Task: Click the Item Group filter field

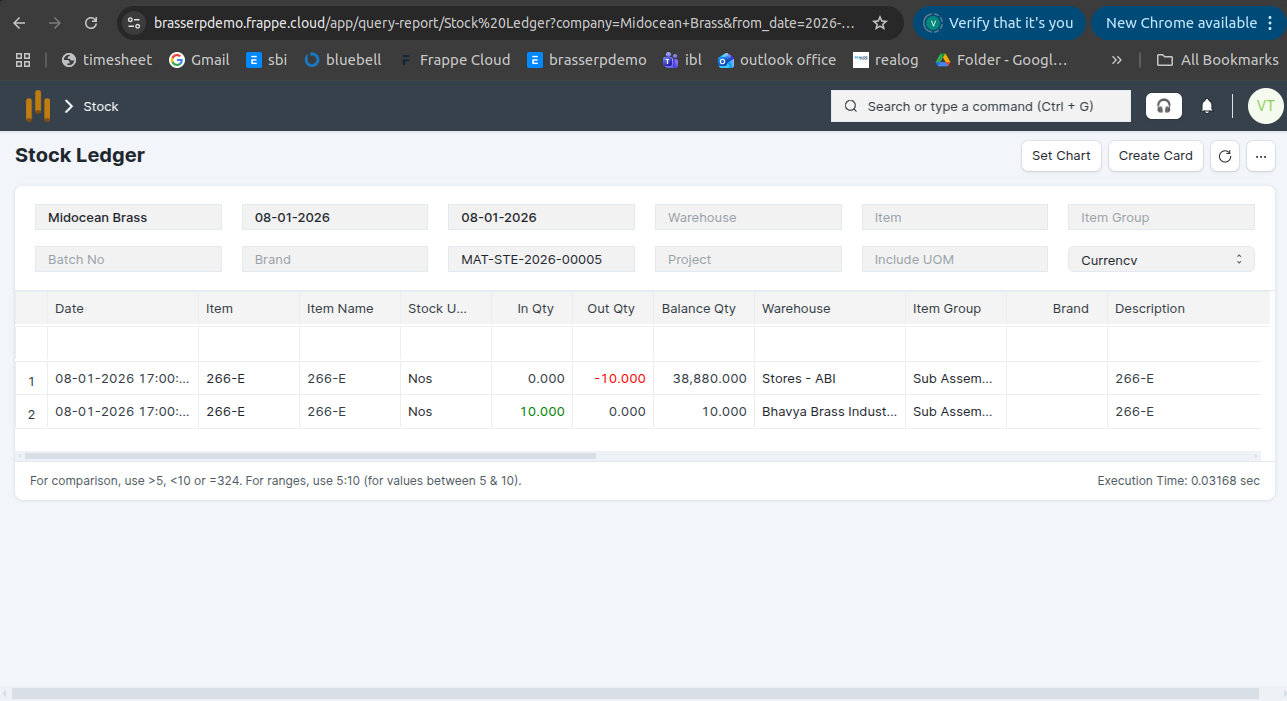Action: coord(1161,218)
